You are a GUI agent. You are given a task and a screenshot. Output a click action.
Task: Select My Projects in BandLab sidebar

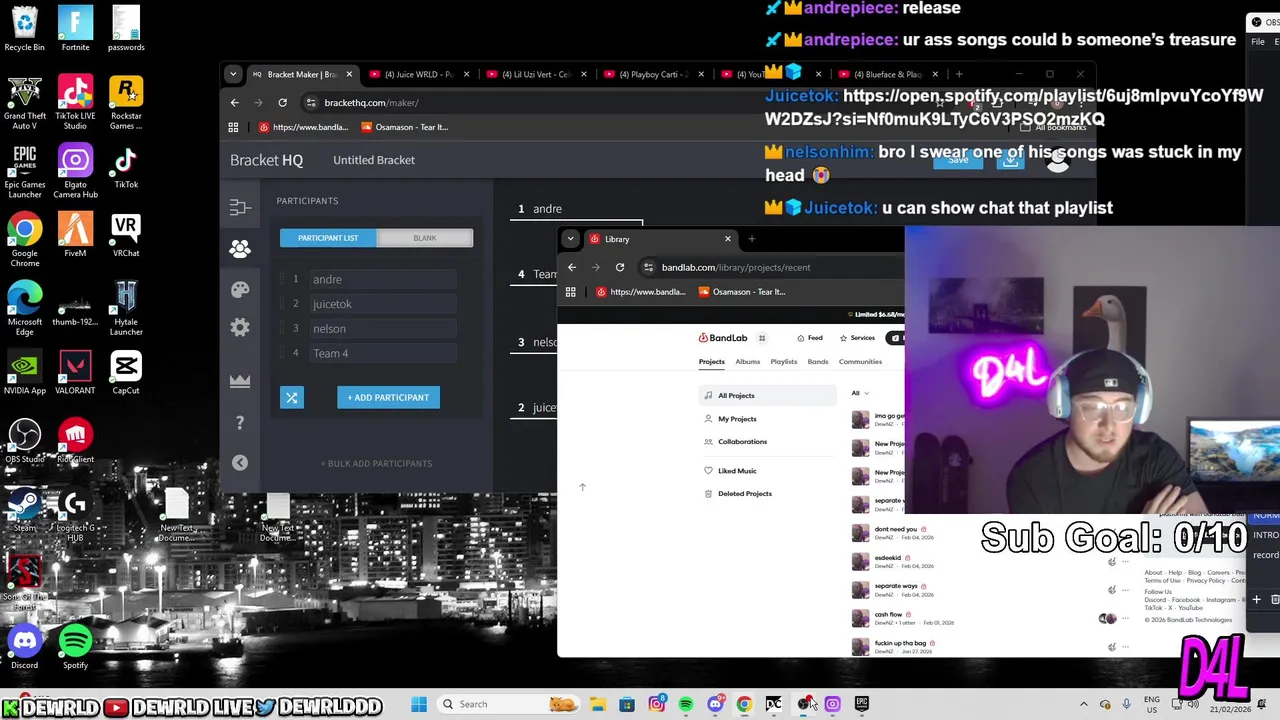click(x=768, y=419)
